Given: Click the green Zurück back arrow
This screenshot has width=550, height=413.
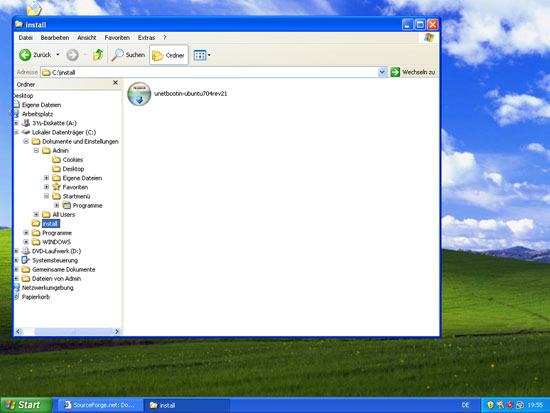Looking at the screenshot, I should click(25, 55).
